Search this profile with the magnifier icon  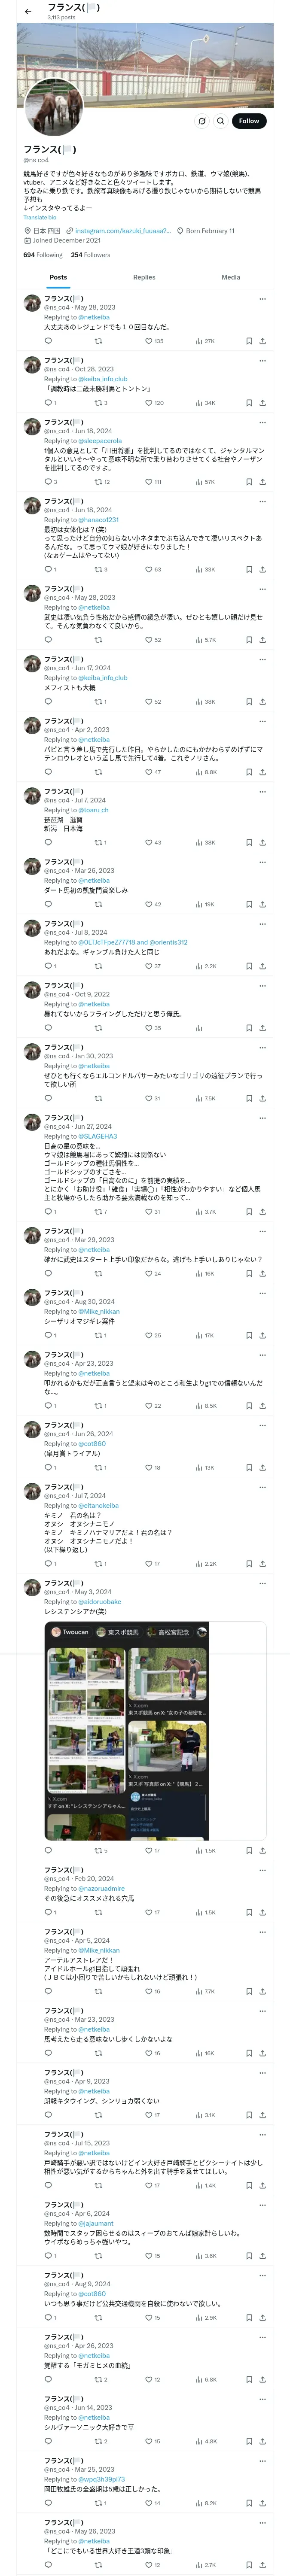click(x=220, y=121)
